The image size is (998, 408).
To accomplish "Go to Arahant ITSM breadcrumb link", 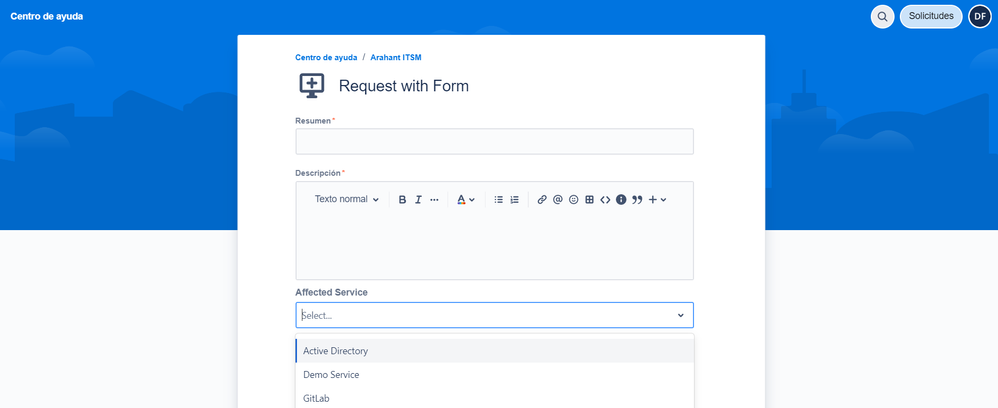I will click(x=396, y=57).
